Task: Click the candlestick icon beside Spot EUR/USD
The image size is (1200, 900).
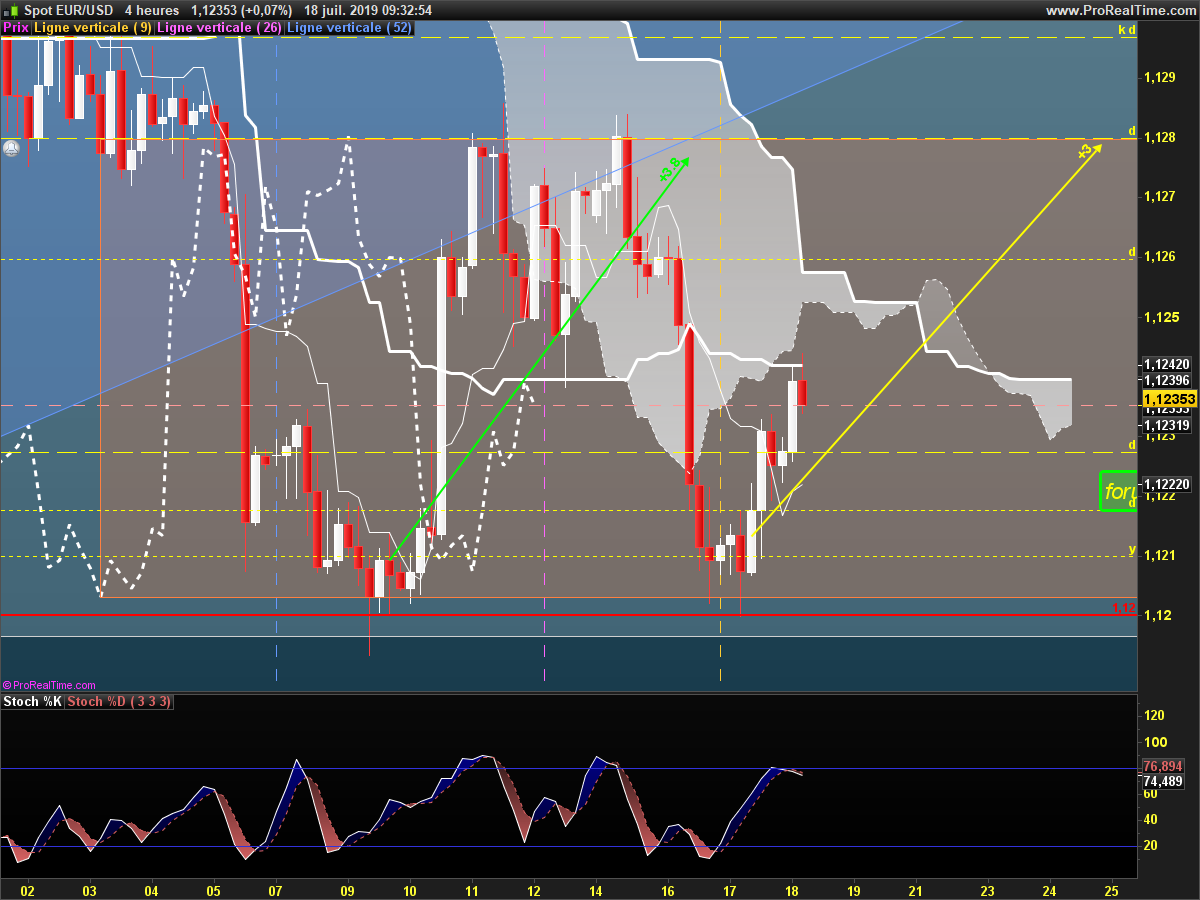Action: 12,10
